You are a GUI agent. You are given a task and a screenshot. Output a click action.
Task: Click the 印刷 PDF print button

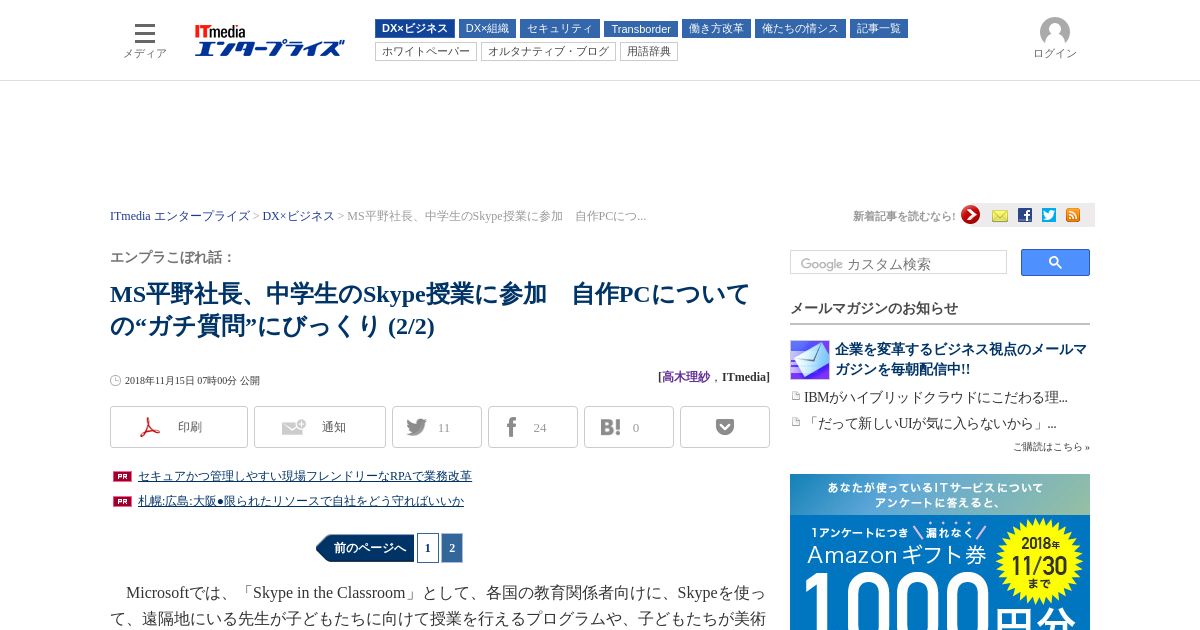[x=179, y=427]
